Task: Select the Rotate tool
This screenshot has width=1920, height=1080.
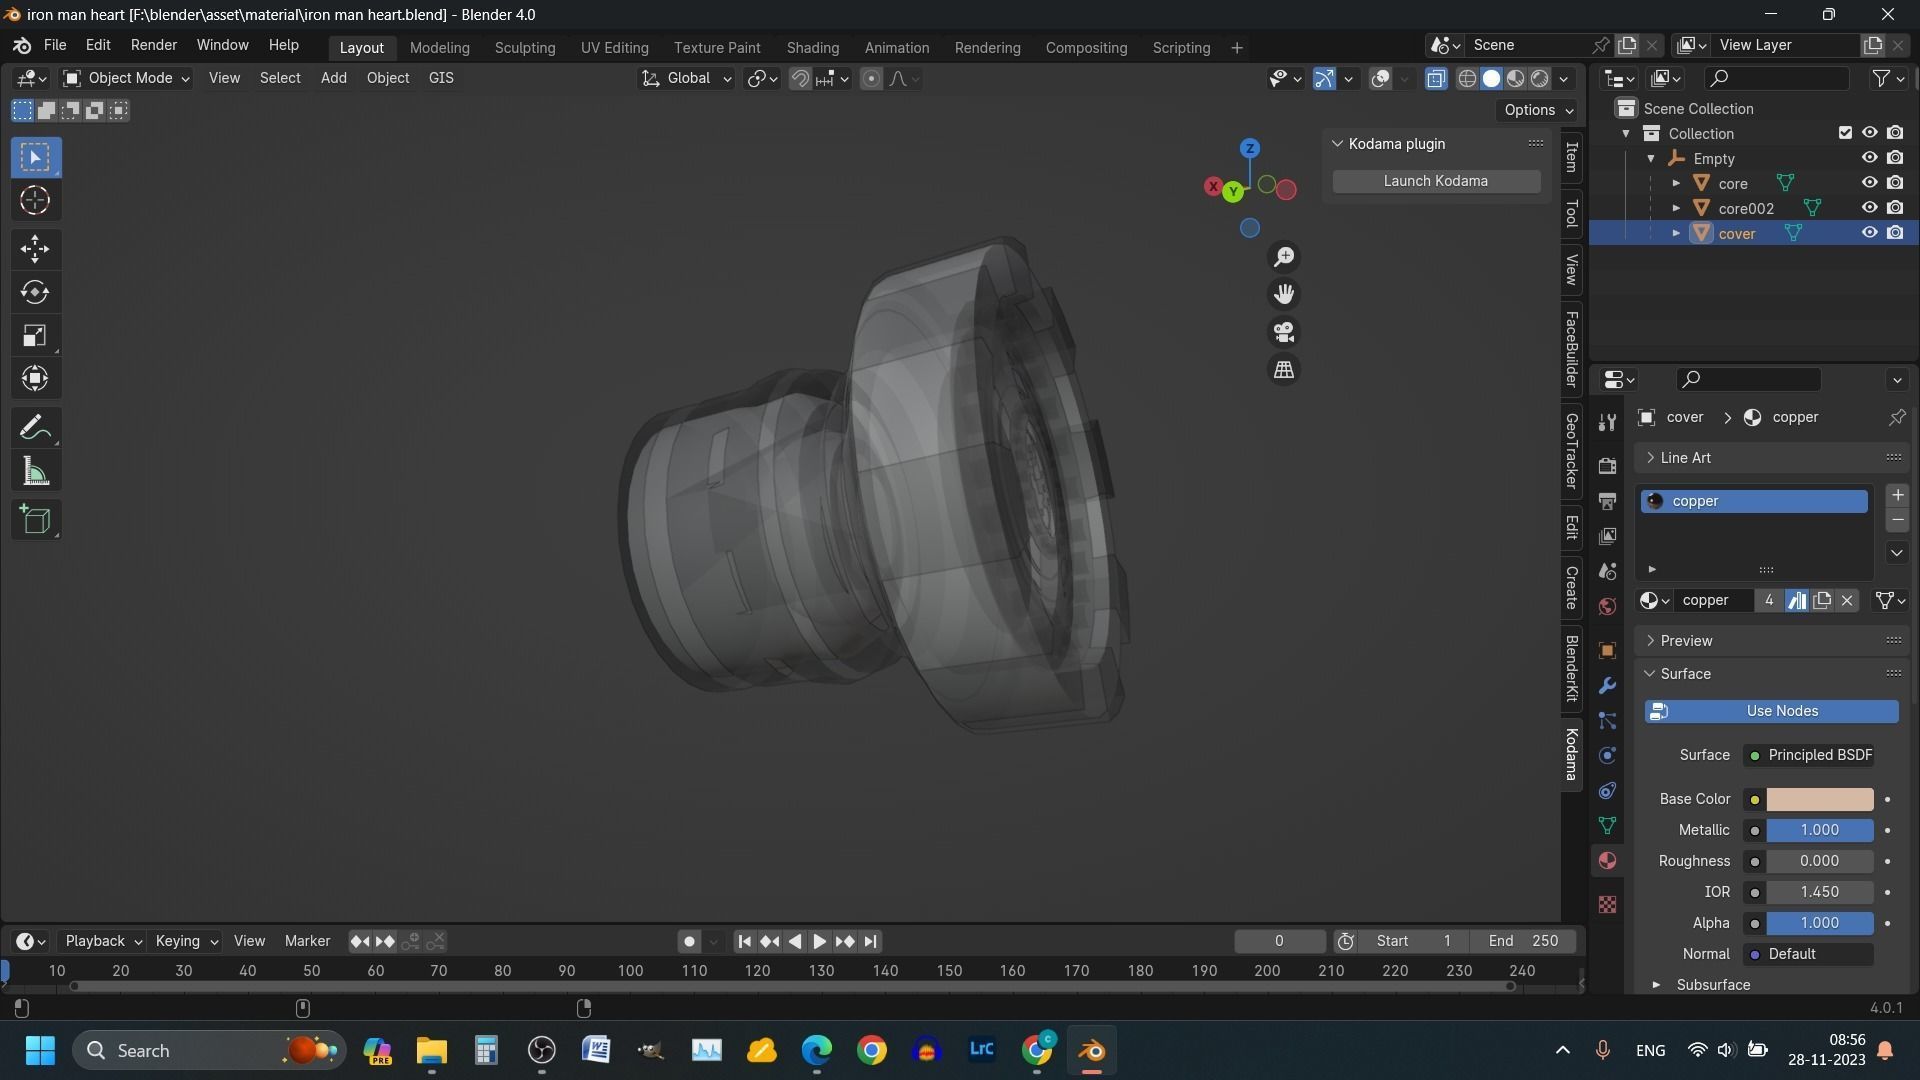Action: pyautogui.click(x=35, y=292)
